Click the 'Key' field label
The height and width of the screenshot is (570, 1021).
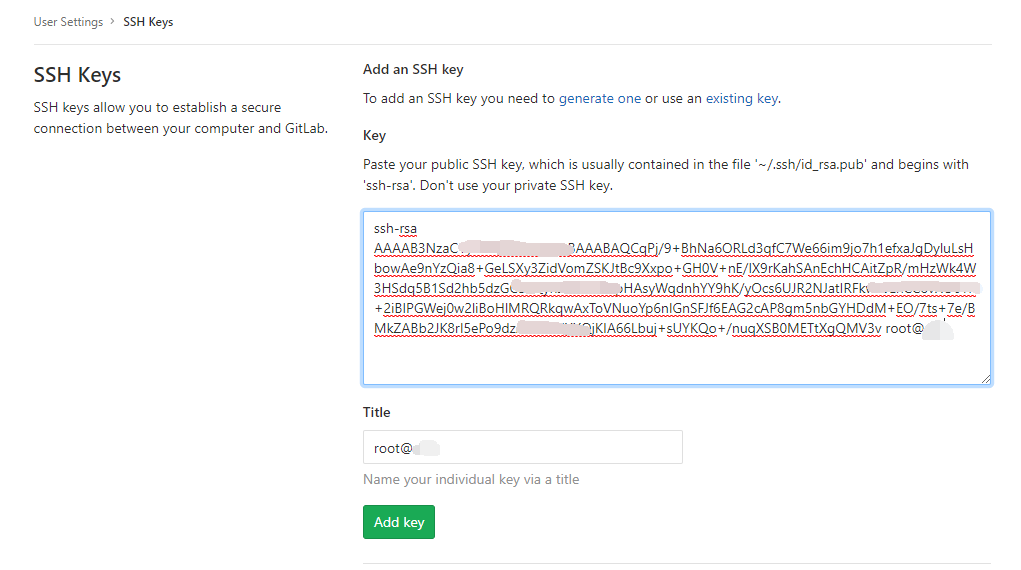[x=374, y=135]
